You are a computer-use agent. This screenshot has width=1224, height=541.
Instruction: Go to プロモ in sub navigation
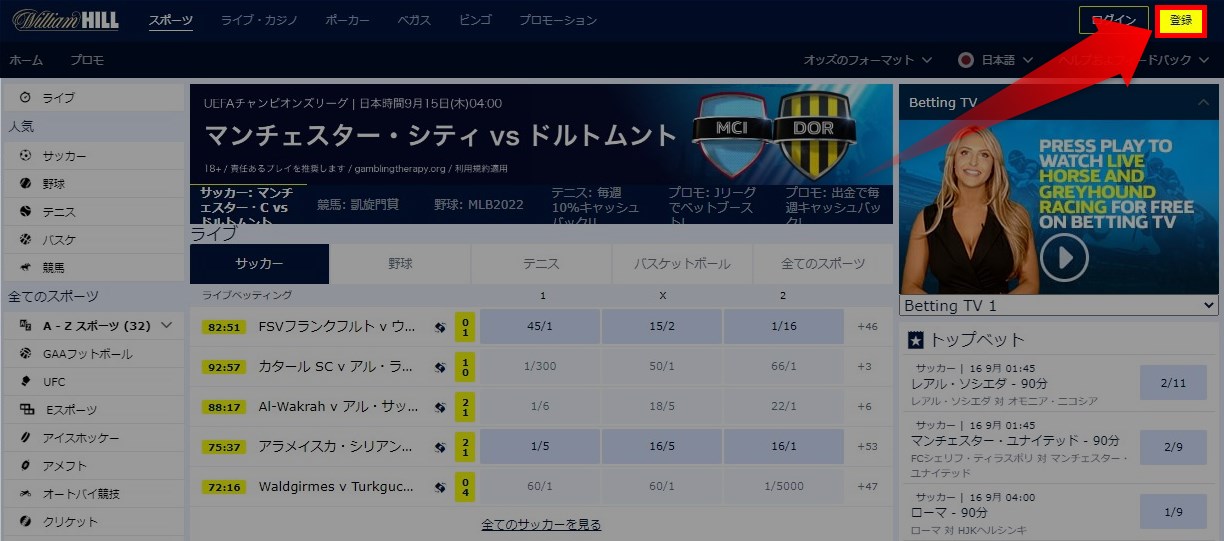point(87,60)
